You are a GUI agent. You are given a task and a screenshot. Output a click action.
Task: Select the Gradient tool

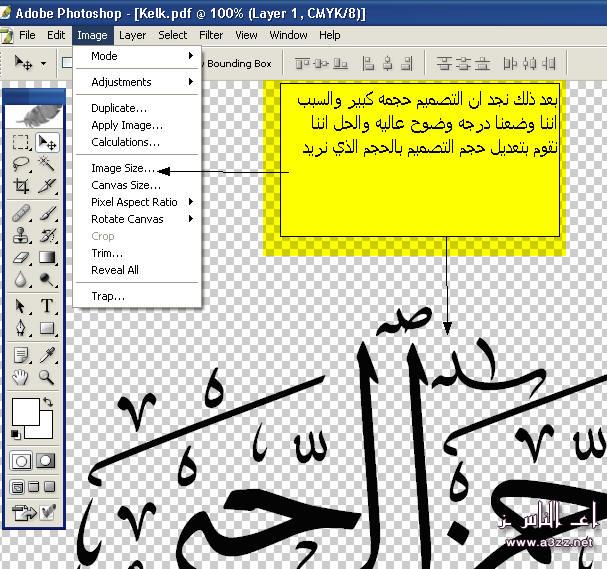click(47, 257)
